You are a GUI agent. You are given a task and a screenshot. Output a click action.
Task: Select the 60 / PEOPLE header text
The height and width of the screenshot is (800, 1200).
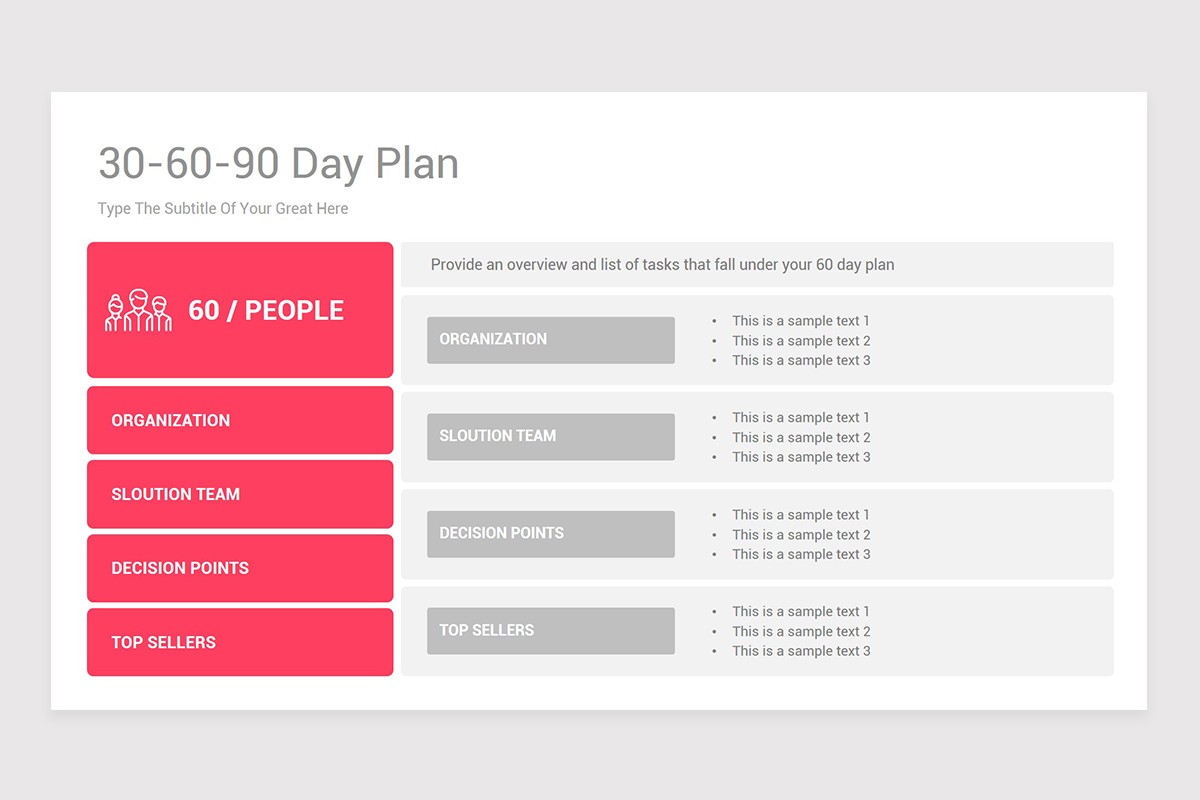pos(266,311)
